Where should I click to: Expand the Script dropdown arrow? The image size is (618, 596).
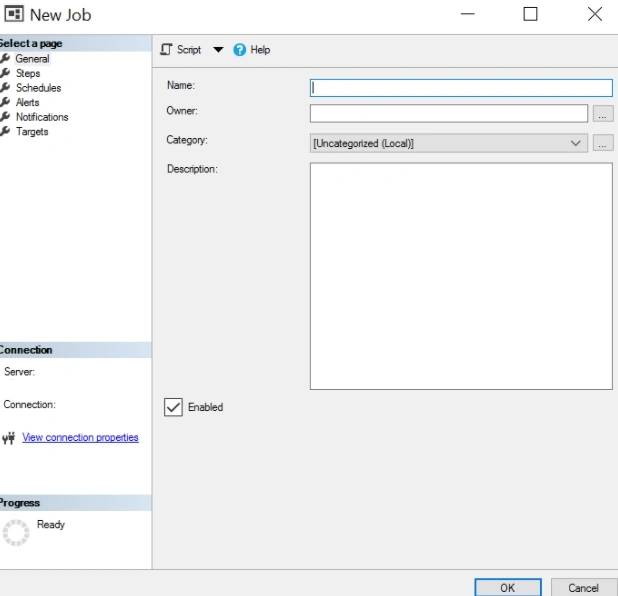click(218, 50)
